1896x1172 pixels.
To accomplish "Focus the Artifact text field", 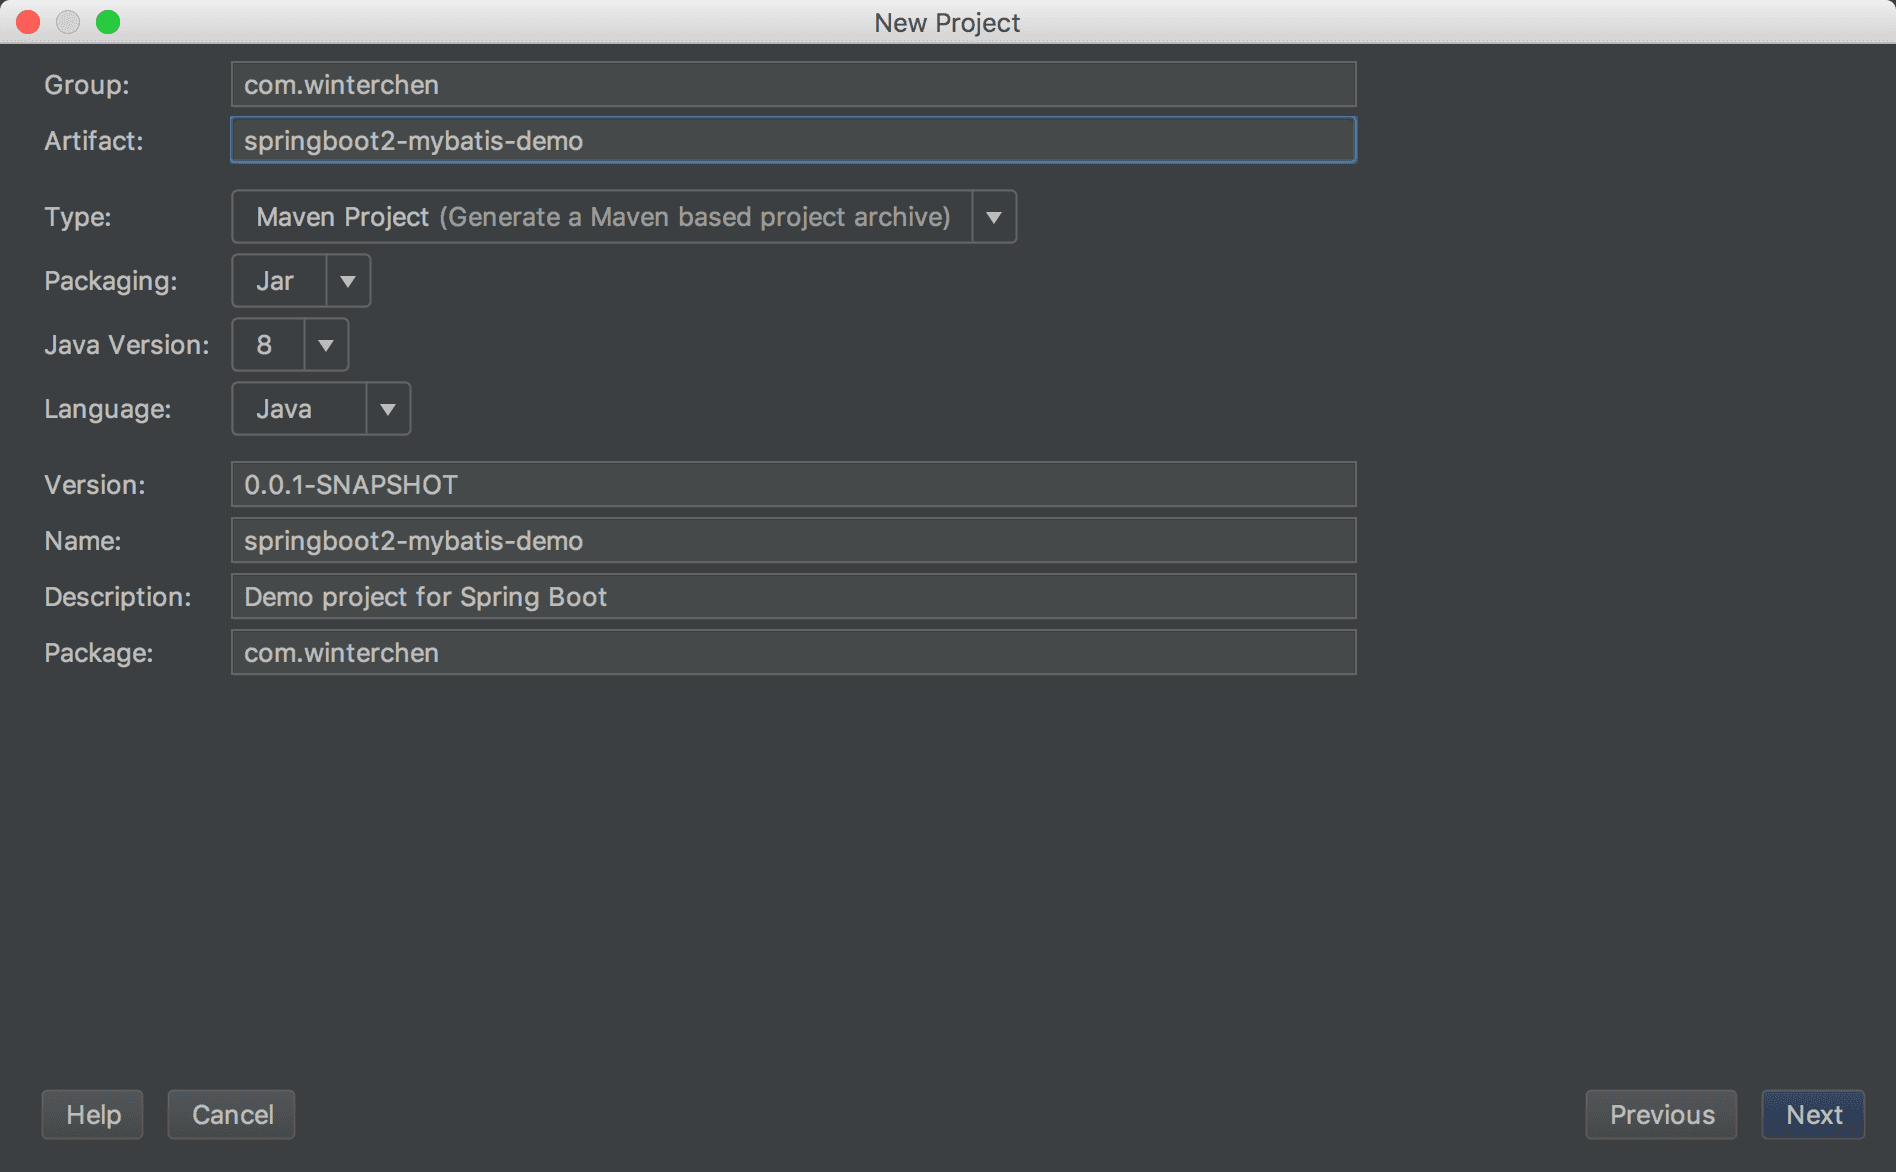I will pyautogui.click(x=792, y=141).
